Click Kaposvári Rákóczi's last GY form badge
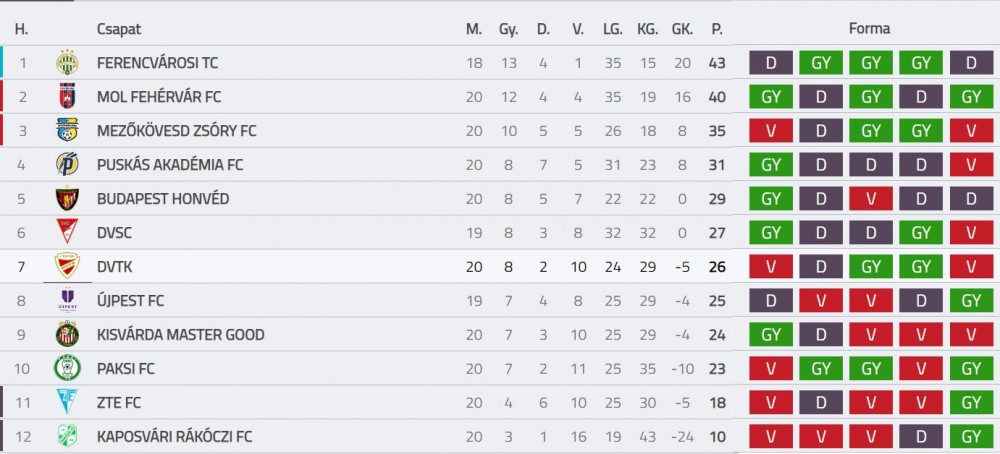The width and height of the screenshot is (1000, 454). tap(971, 436)
